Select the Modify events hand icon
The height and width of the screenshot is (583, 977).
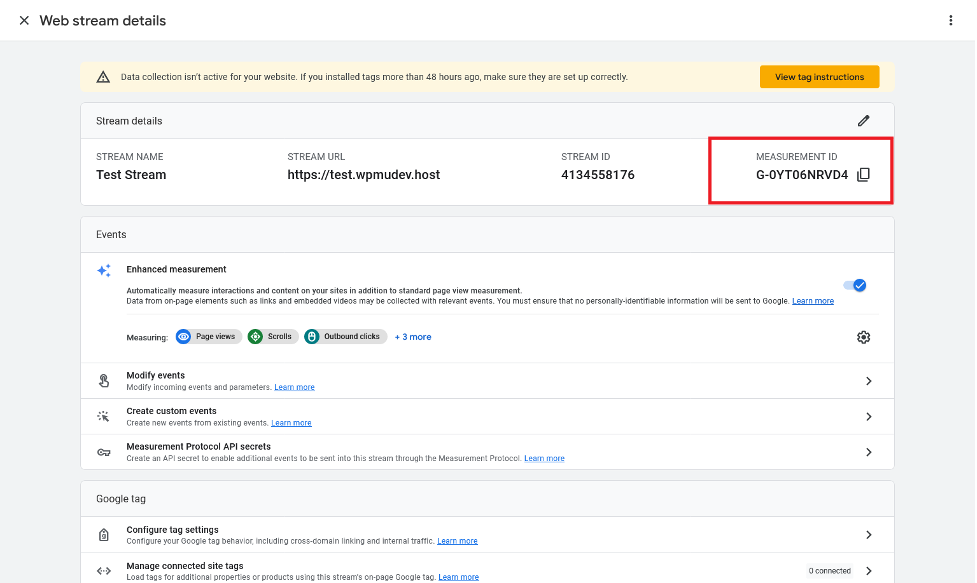pos(103,381)
